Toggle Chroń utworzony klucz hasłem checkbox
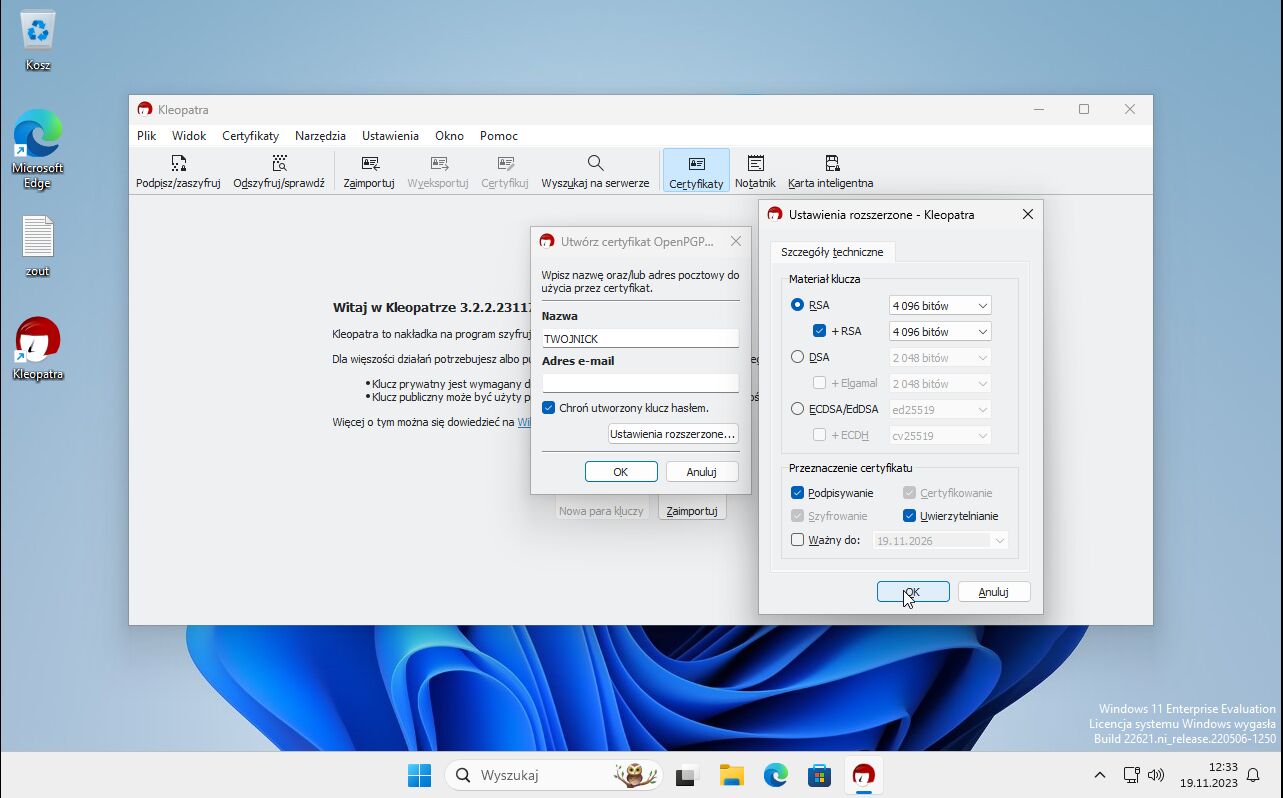This screenshot has height=798, width=1283. click(549, 408)
